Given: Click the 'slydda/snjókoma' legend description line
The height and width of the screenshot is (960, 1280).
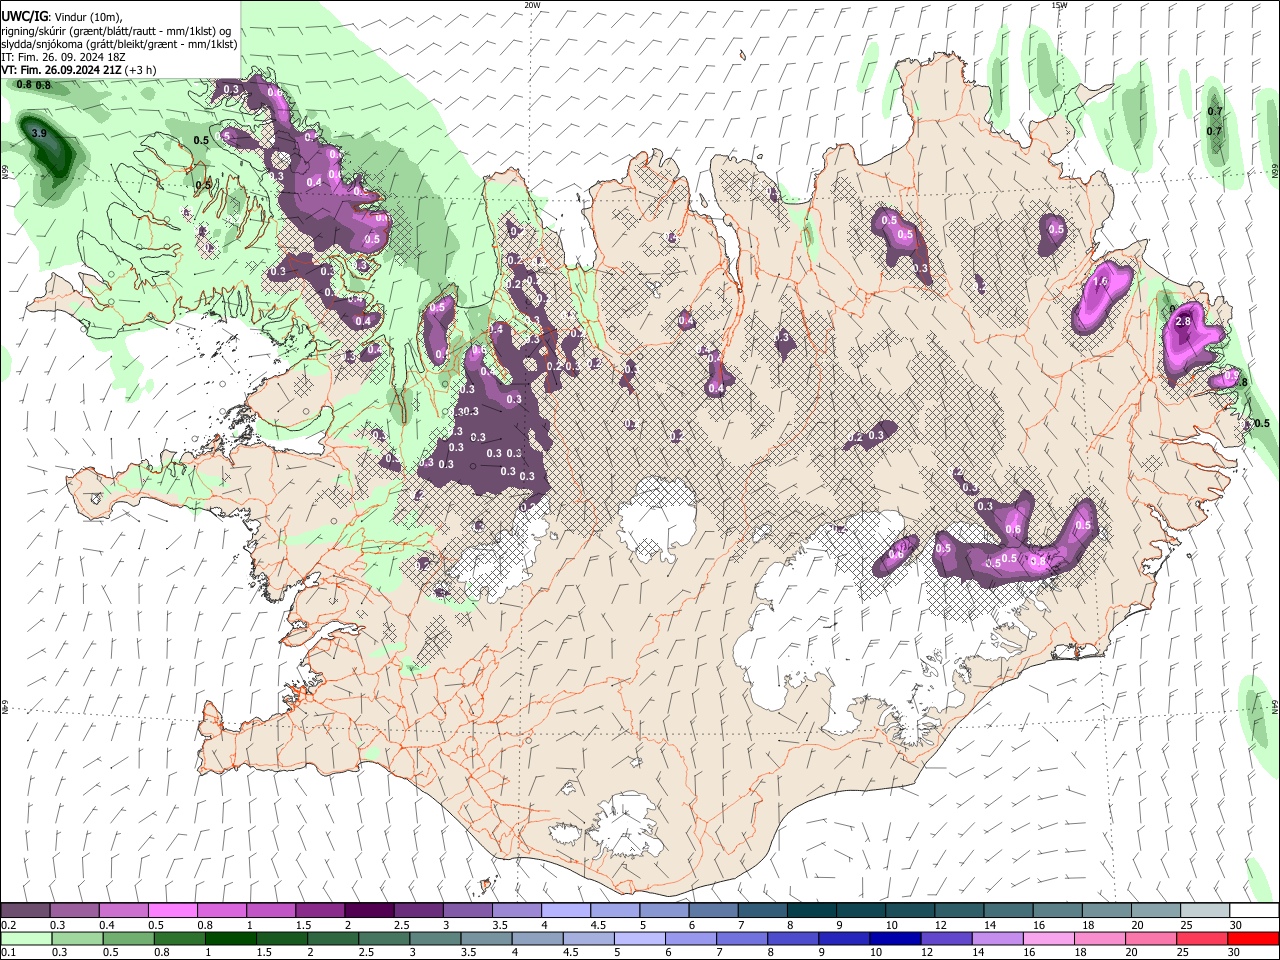Looking at the screenshot, I should [x=120, y=44].
